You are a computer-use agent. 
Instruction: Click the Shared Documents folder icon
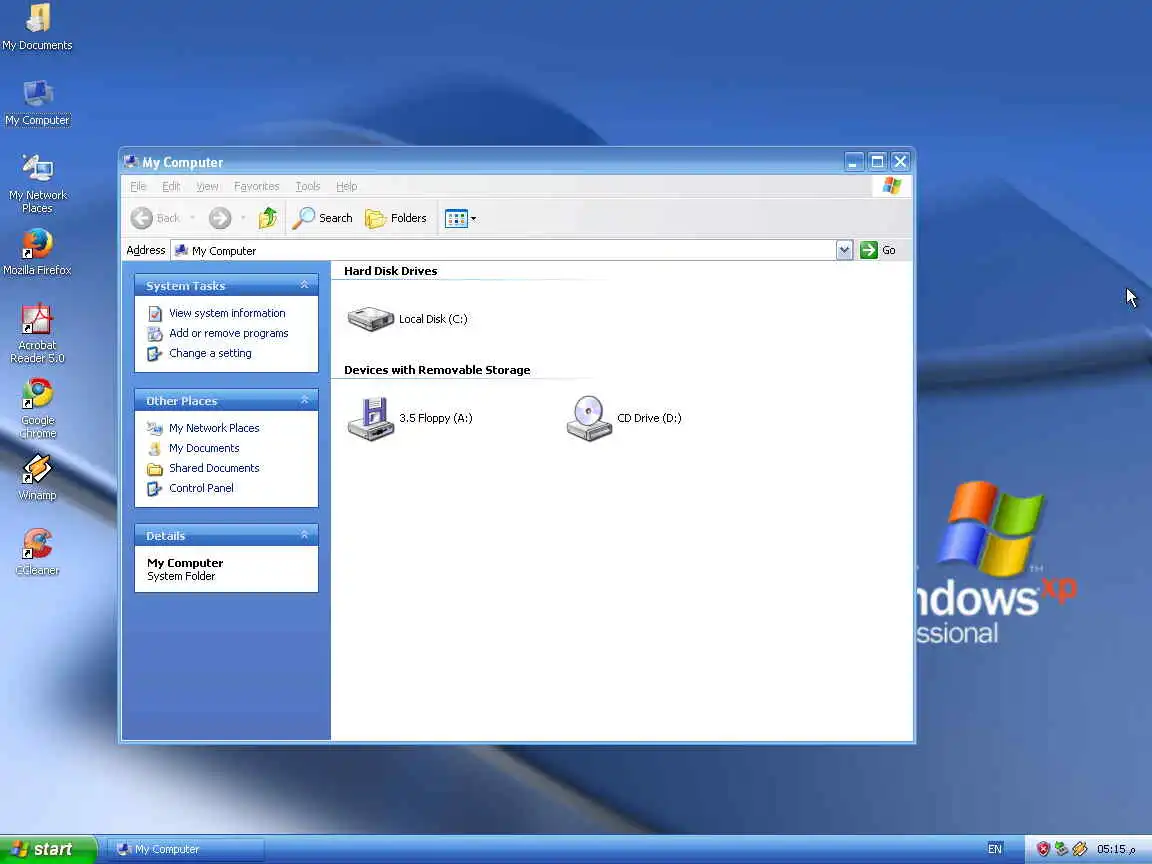click(155, 469)
